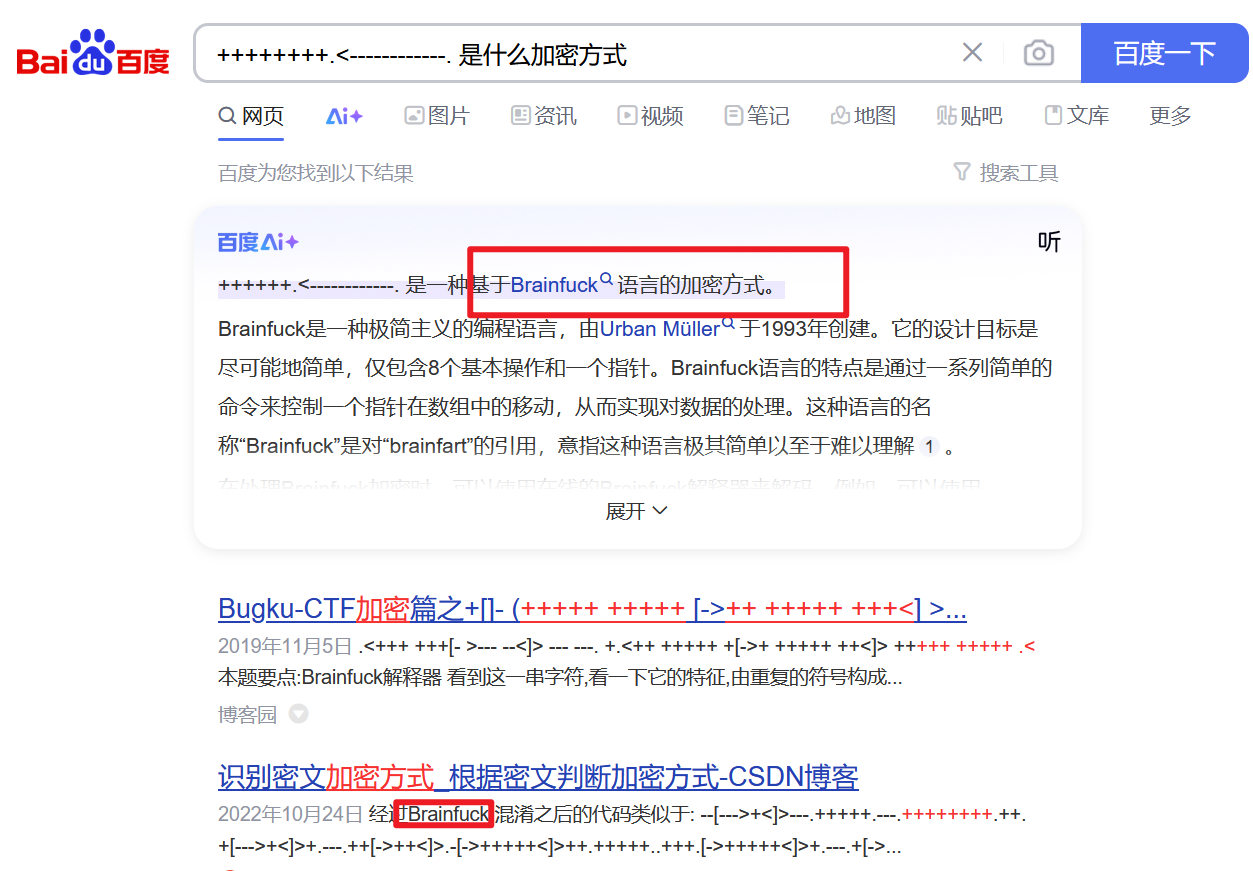The width and height of the screenshot is (1253, 871).
Task: Click date text 2019年11月5日
Action: 285,646
